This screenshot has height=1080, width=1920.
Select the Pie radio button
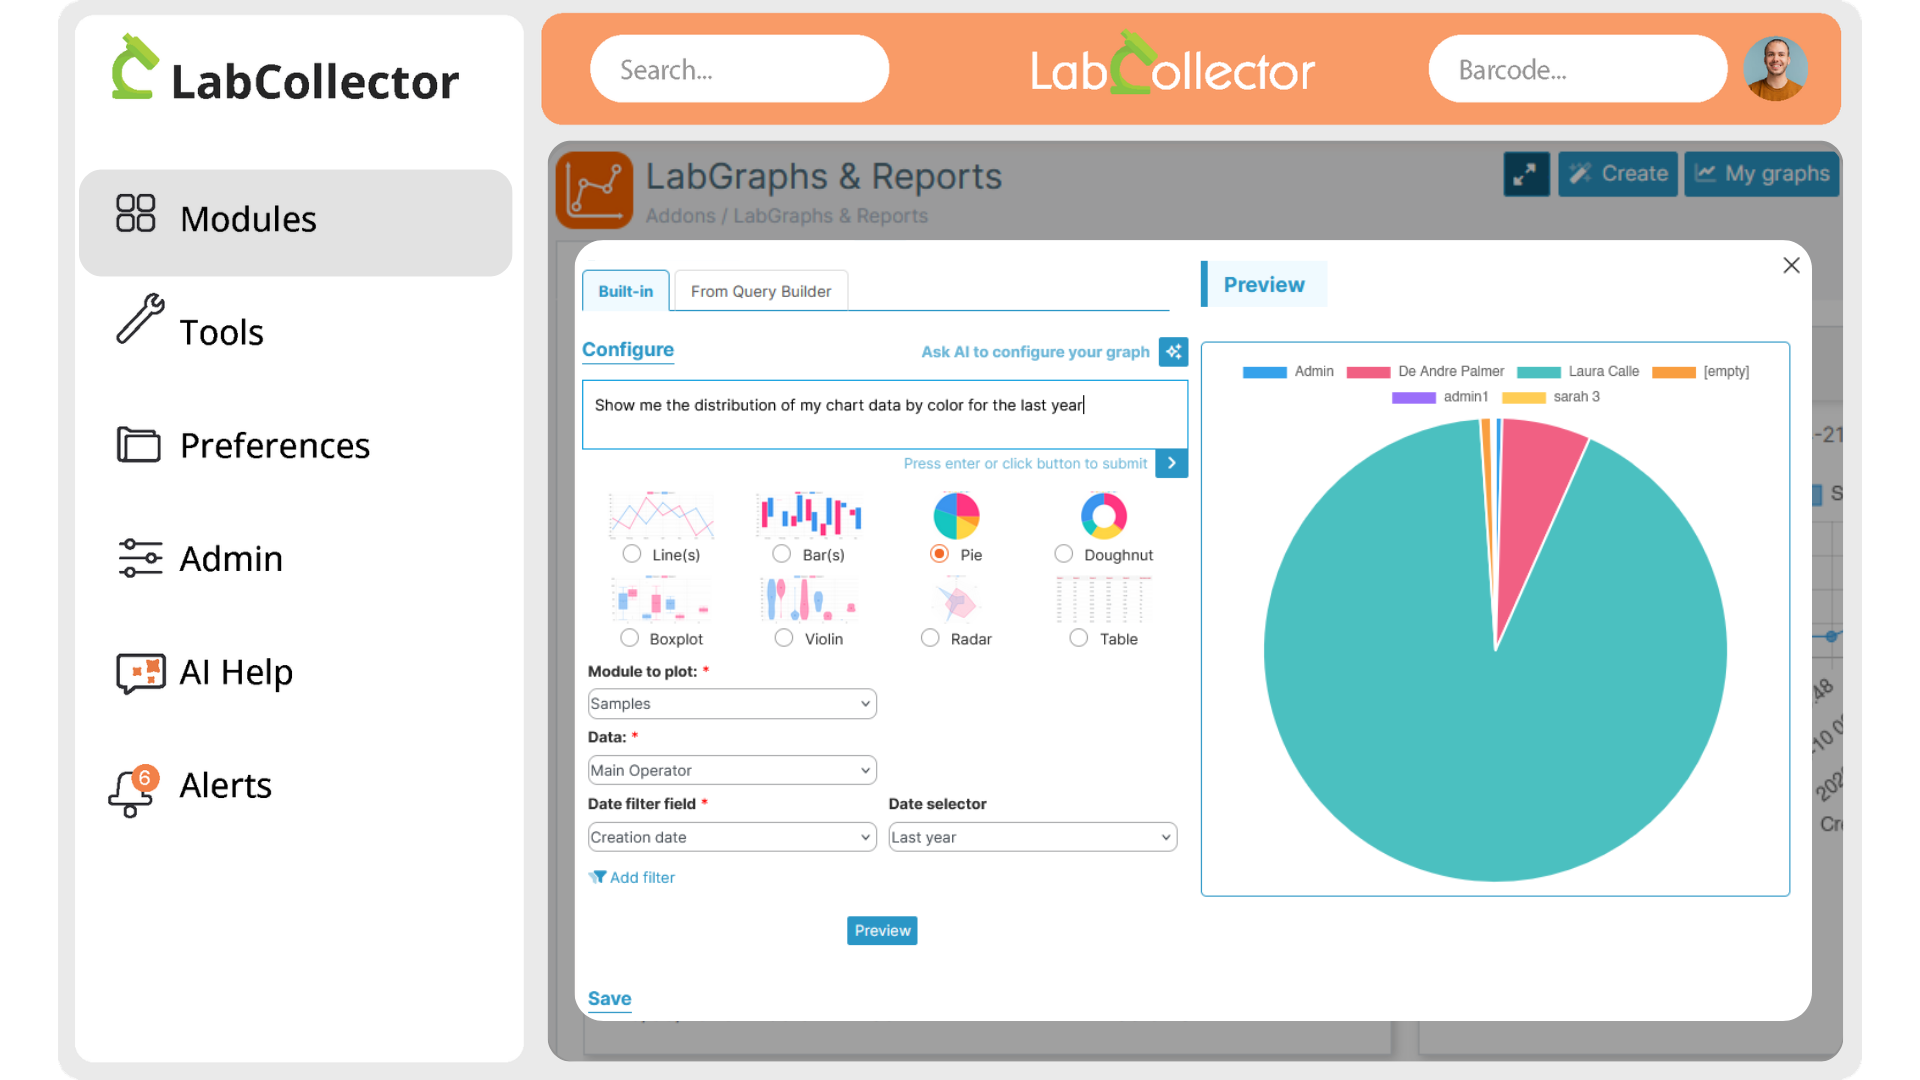click(x=939, y=554)
